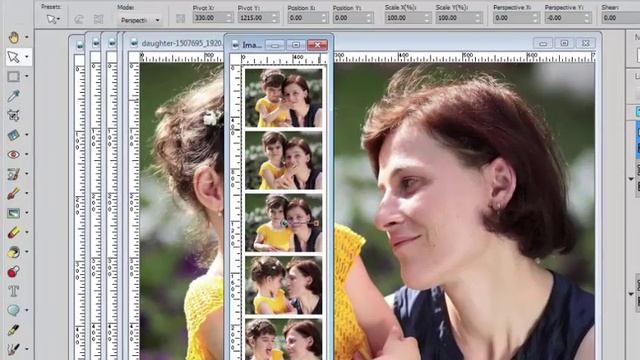
Task: Select the Dropper tool
Action: (13, 96)
